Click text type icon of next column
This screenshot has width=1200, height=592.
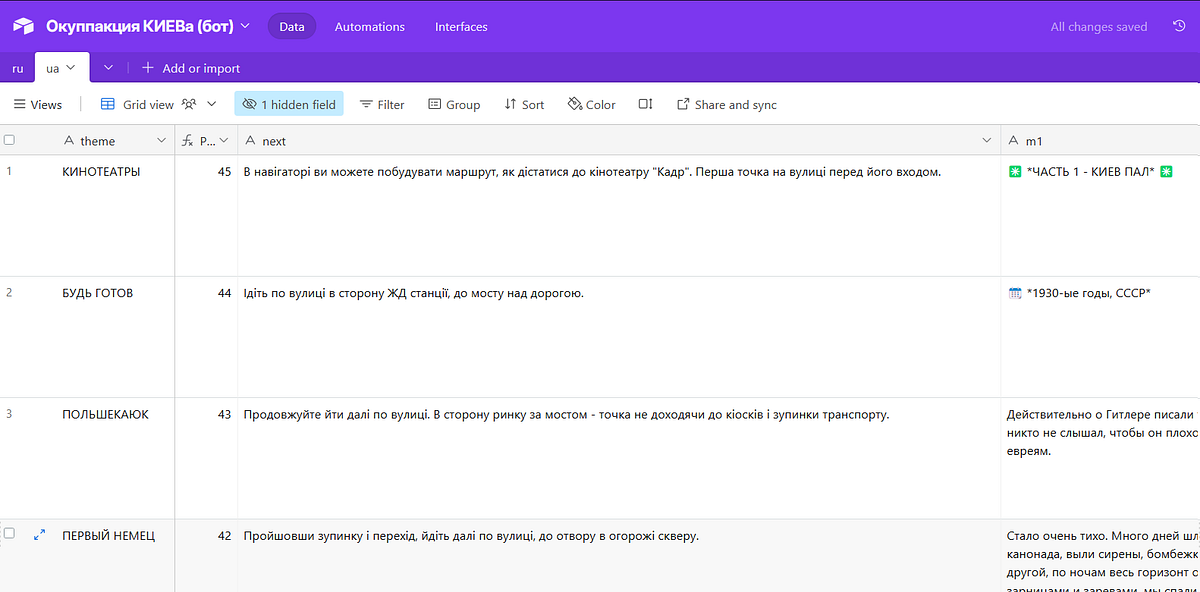click(250, 141)
